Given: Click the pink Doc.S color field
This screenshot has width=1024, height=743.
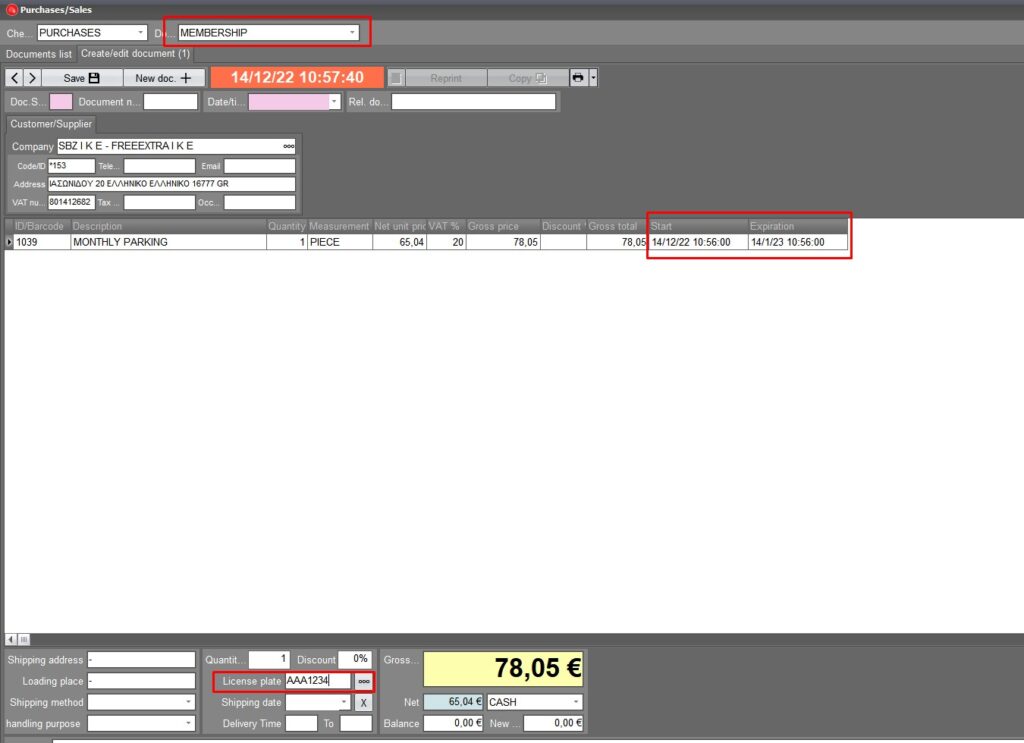Looking at the screenshot, I should pos(60,101).
